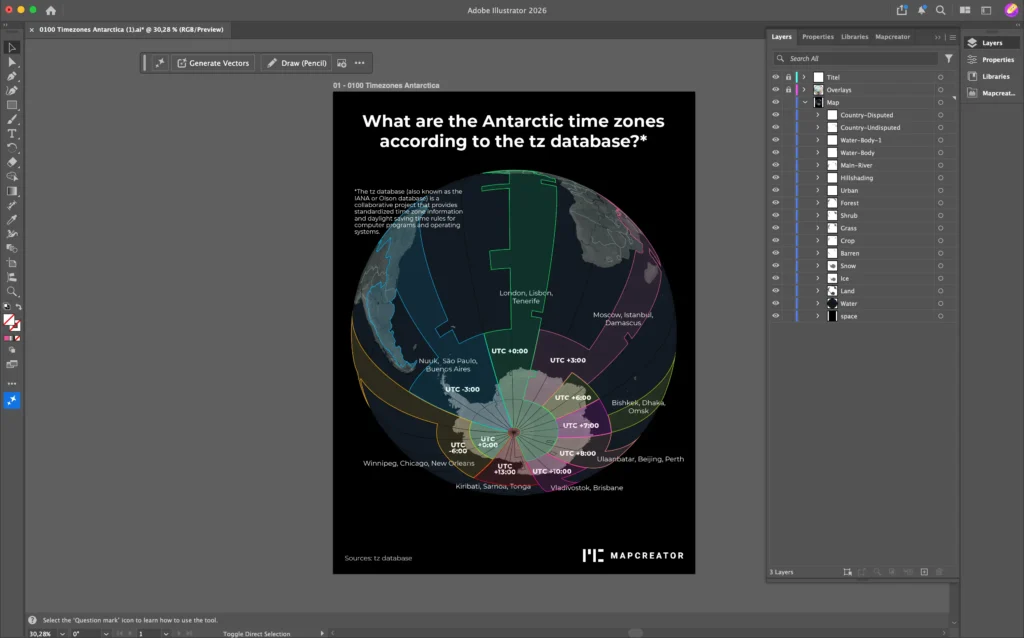Image resolution: width=1024 pixels, height=638 pixels.
Task: Open the Search icon in the title bar
Action: click(940, 10)
